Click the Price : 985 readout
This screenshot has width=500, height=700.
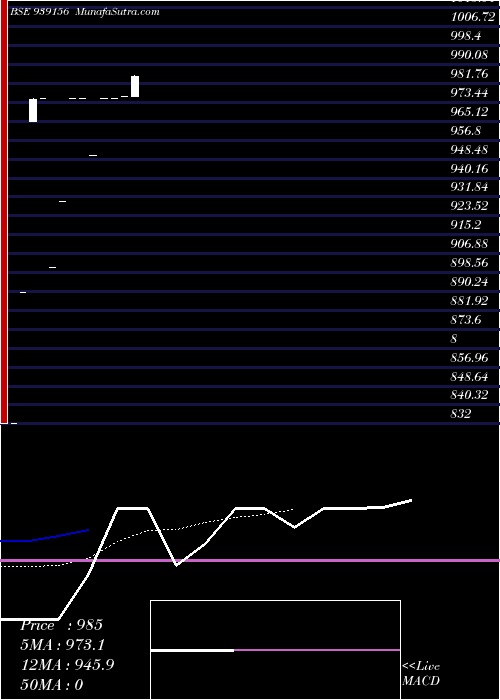62,625
